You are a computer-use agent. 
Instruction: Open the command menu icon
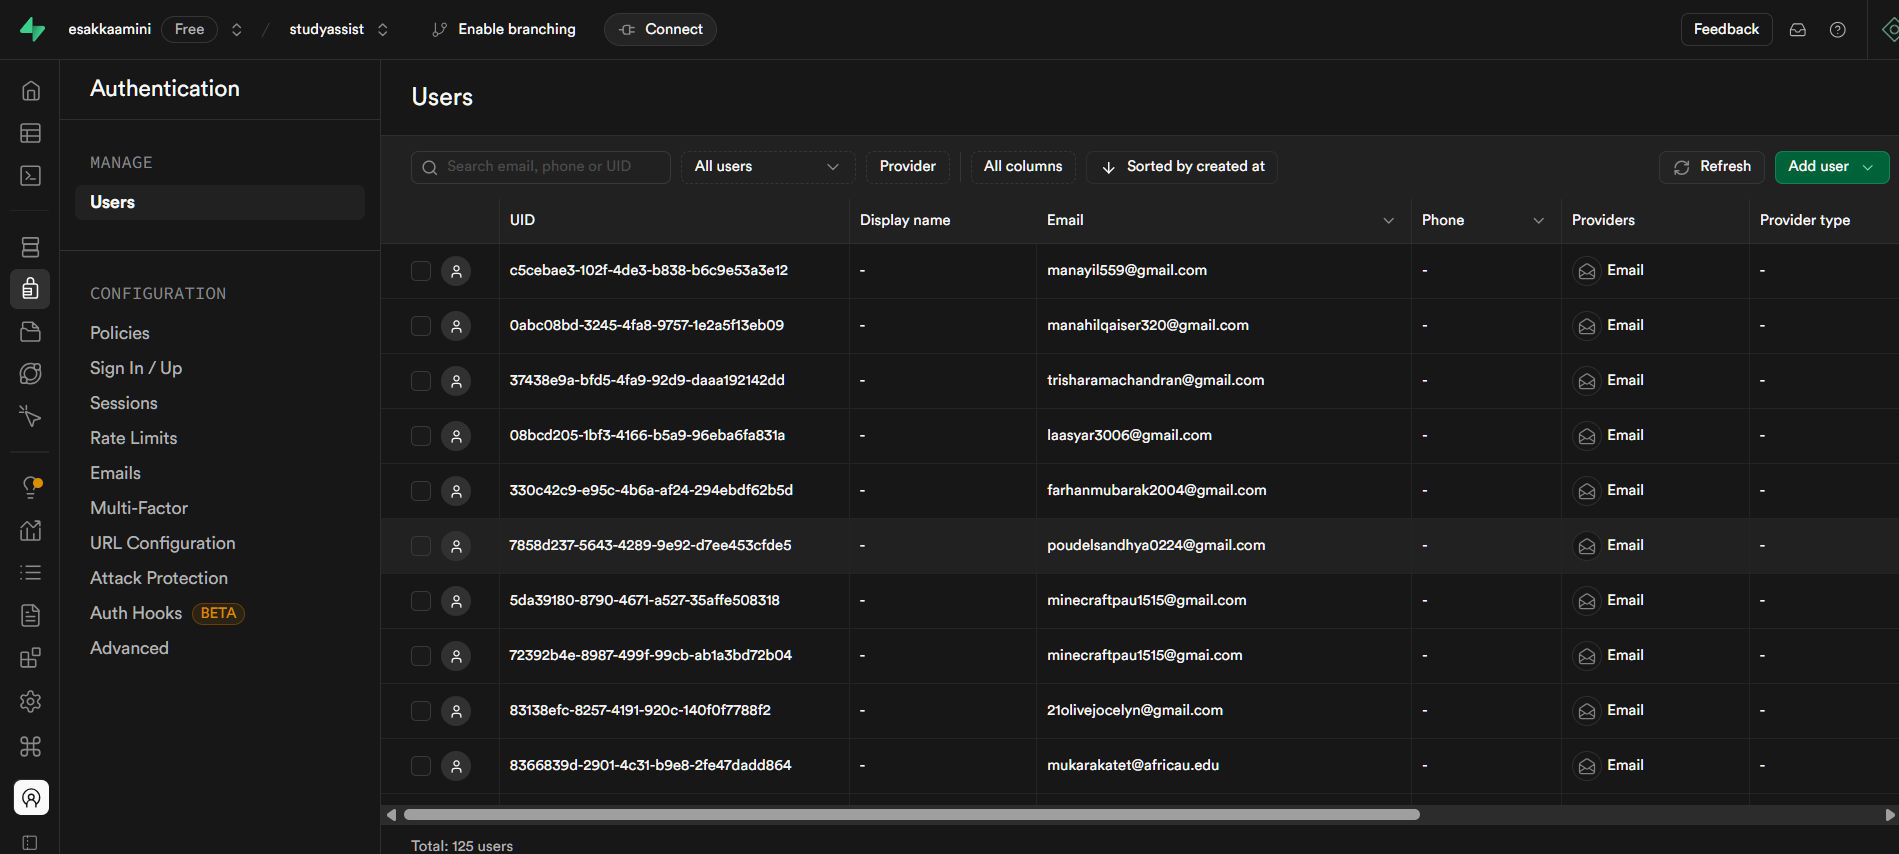coord(31,746)
